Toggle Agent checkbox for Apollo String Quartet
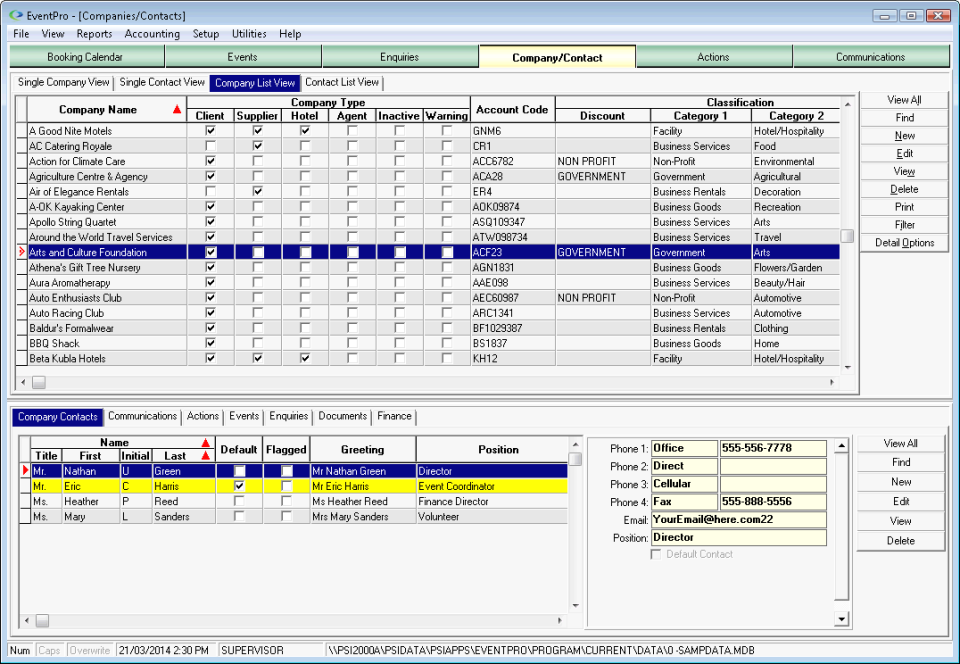960x664 pixels. tap(352, 222)
